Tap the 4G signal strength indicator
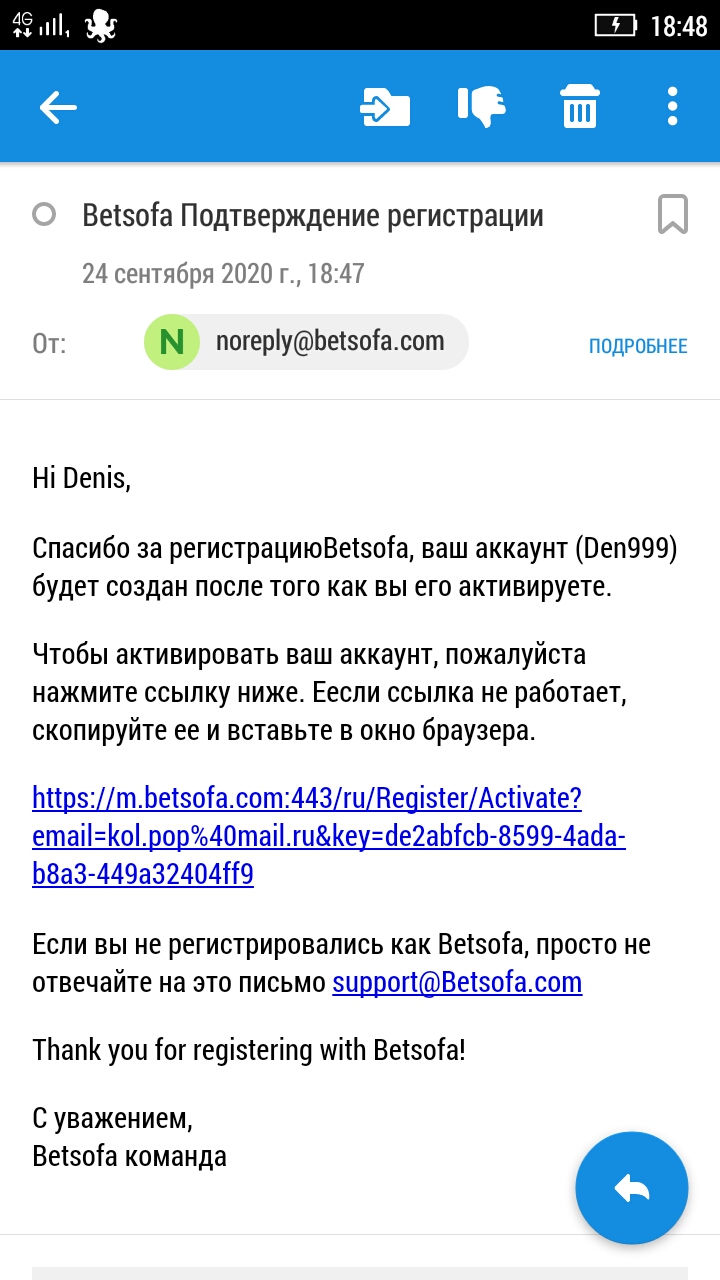This screenshot has width=720, height=1280. (40, 24)
